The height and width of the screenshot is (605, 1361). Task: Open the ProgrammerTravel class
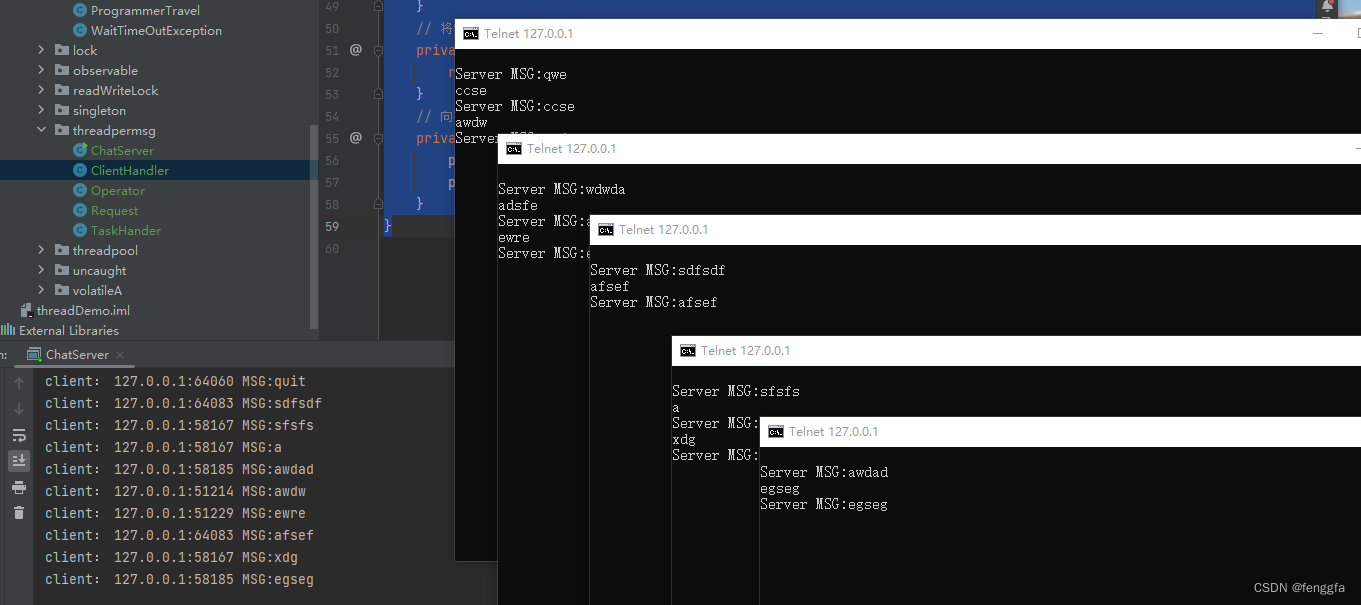[x=145, y=10]
